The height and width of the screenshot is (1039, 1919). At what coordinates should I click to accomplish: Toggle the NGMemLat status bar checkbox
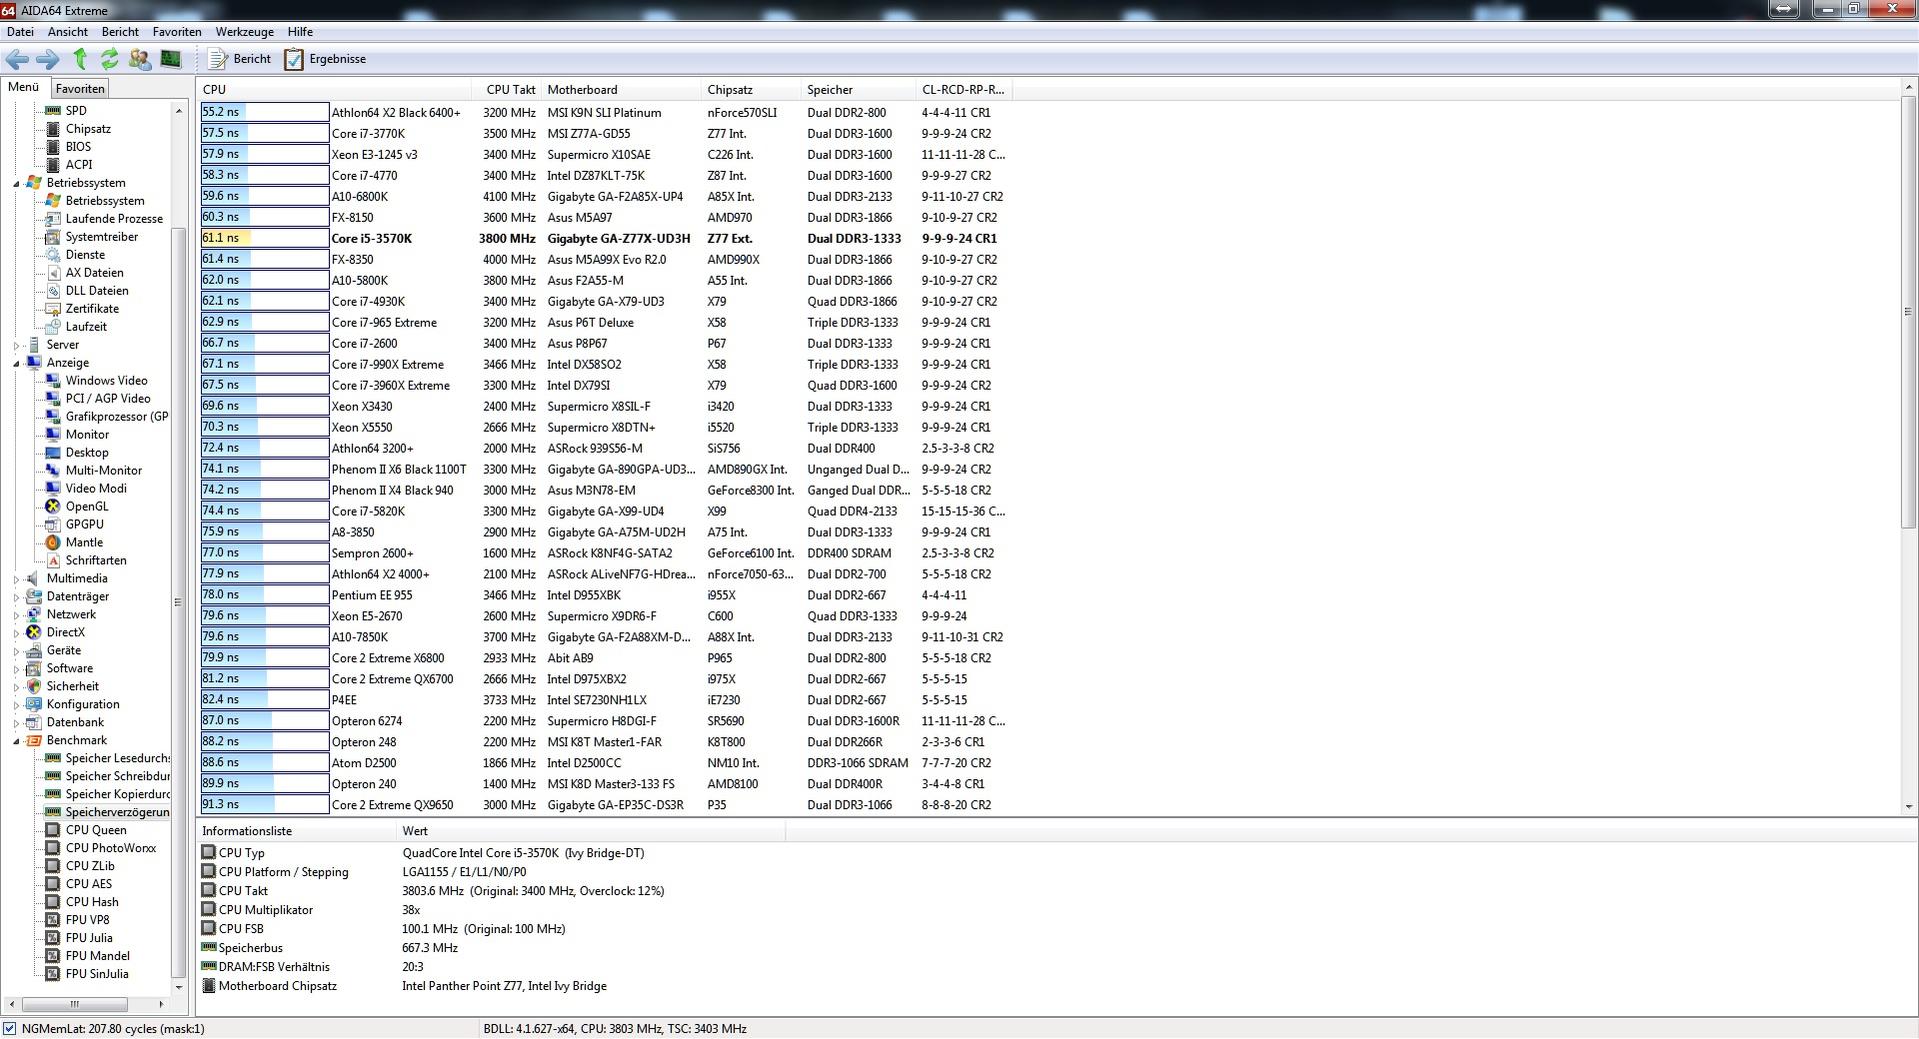(x=10, y=1028)
